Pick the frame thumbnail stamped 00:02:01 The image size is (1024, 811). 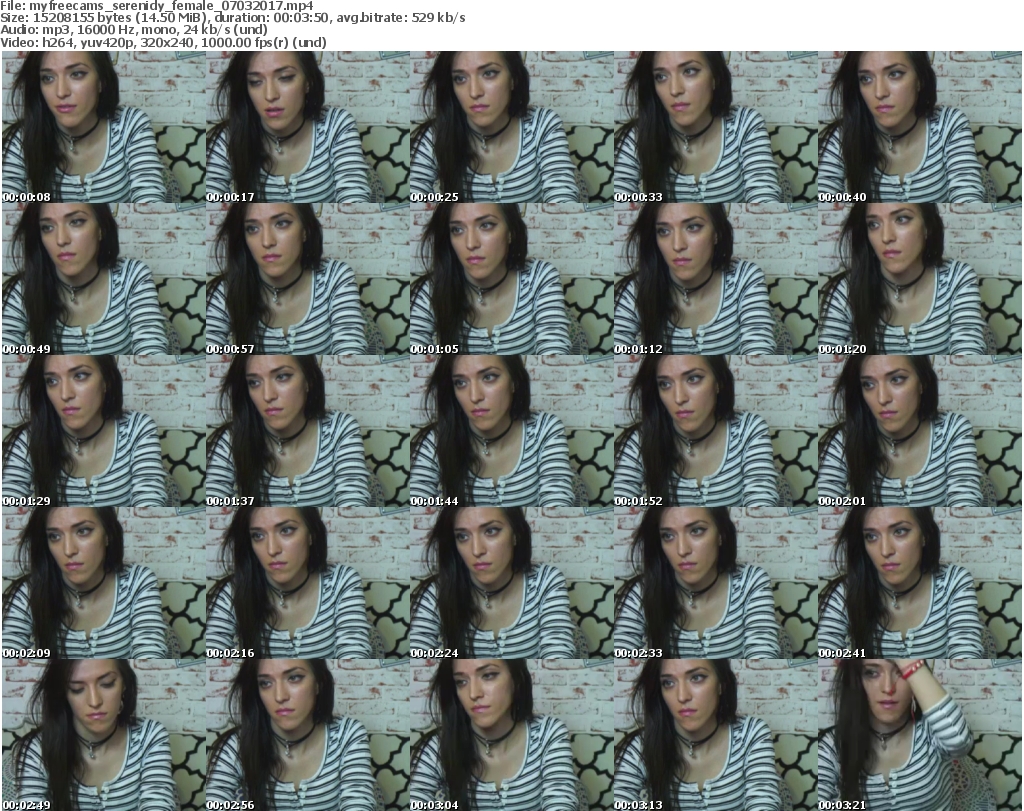[920, 431]
